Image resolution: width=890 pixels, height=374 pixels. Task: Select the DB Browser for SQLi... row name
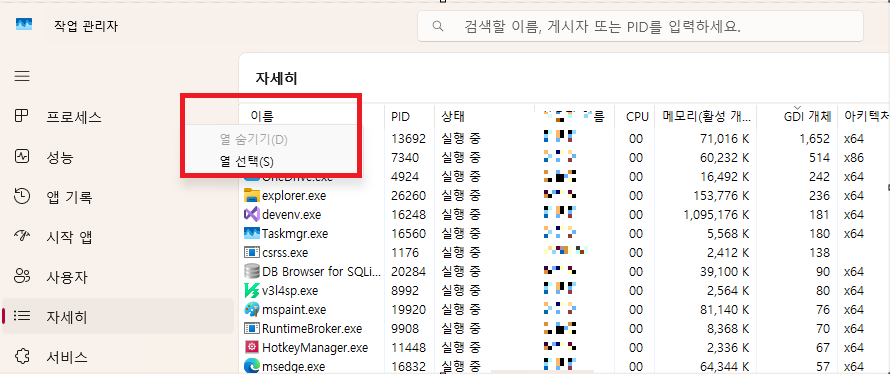[x=322, y=271]
